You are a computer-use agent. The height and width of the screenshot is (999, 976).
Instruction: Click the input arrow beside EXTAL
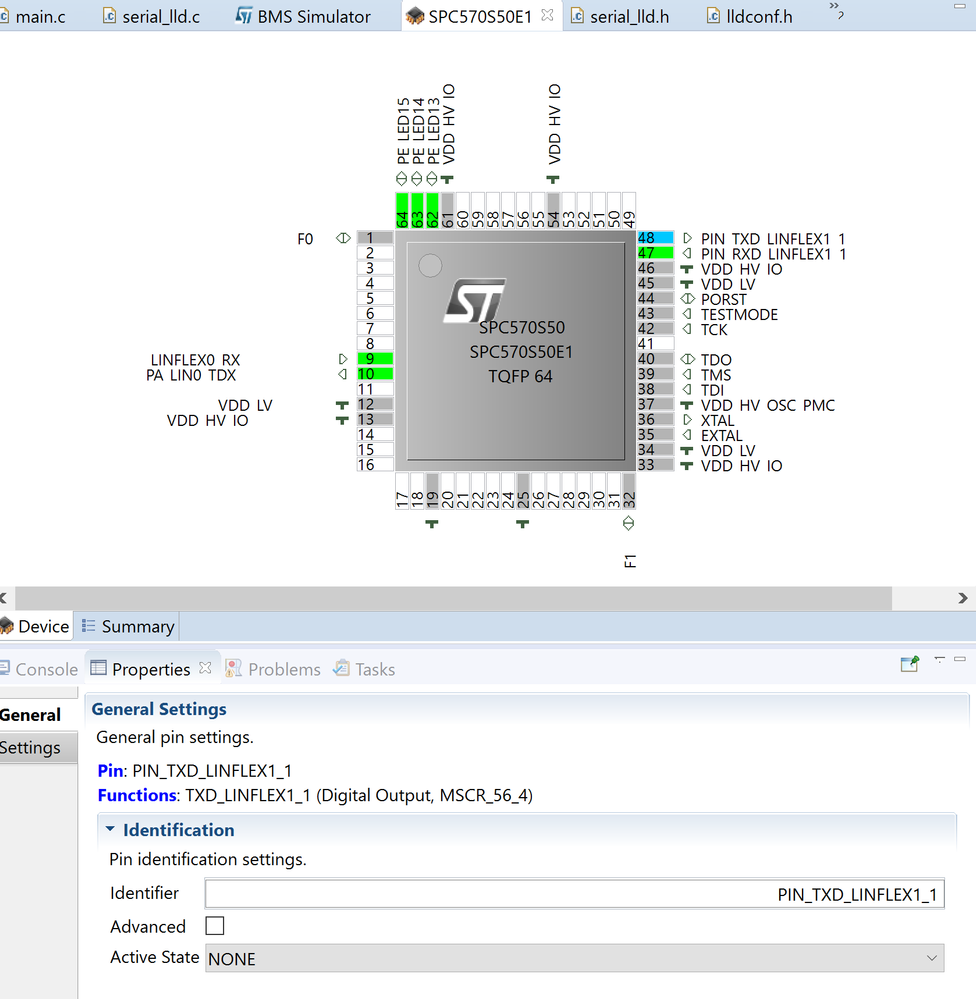pyautogui.click(x=687, y=435)
